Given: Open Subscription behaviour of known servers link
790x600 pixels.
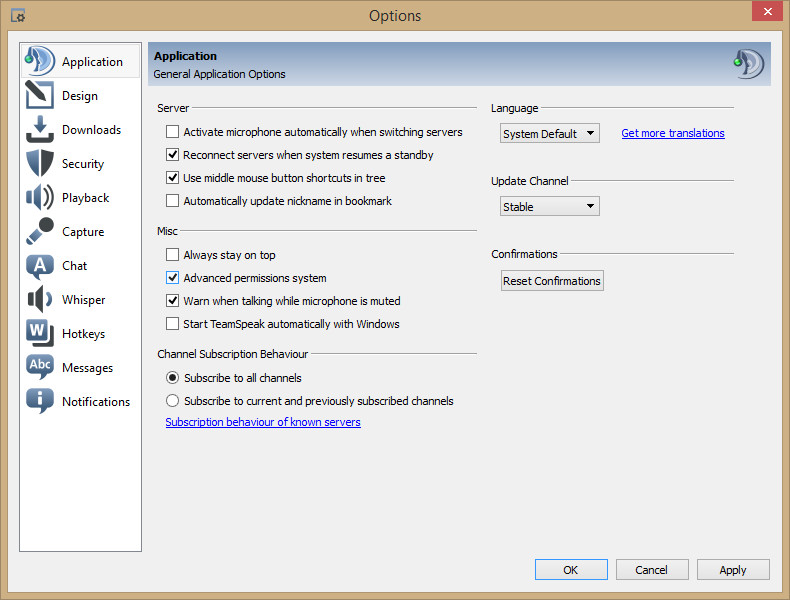Looking at the screenshot, I should (x=263, y=422).
